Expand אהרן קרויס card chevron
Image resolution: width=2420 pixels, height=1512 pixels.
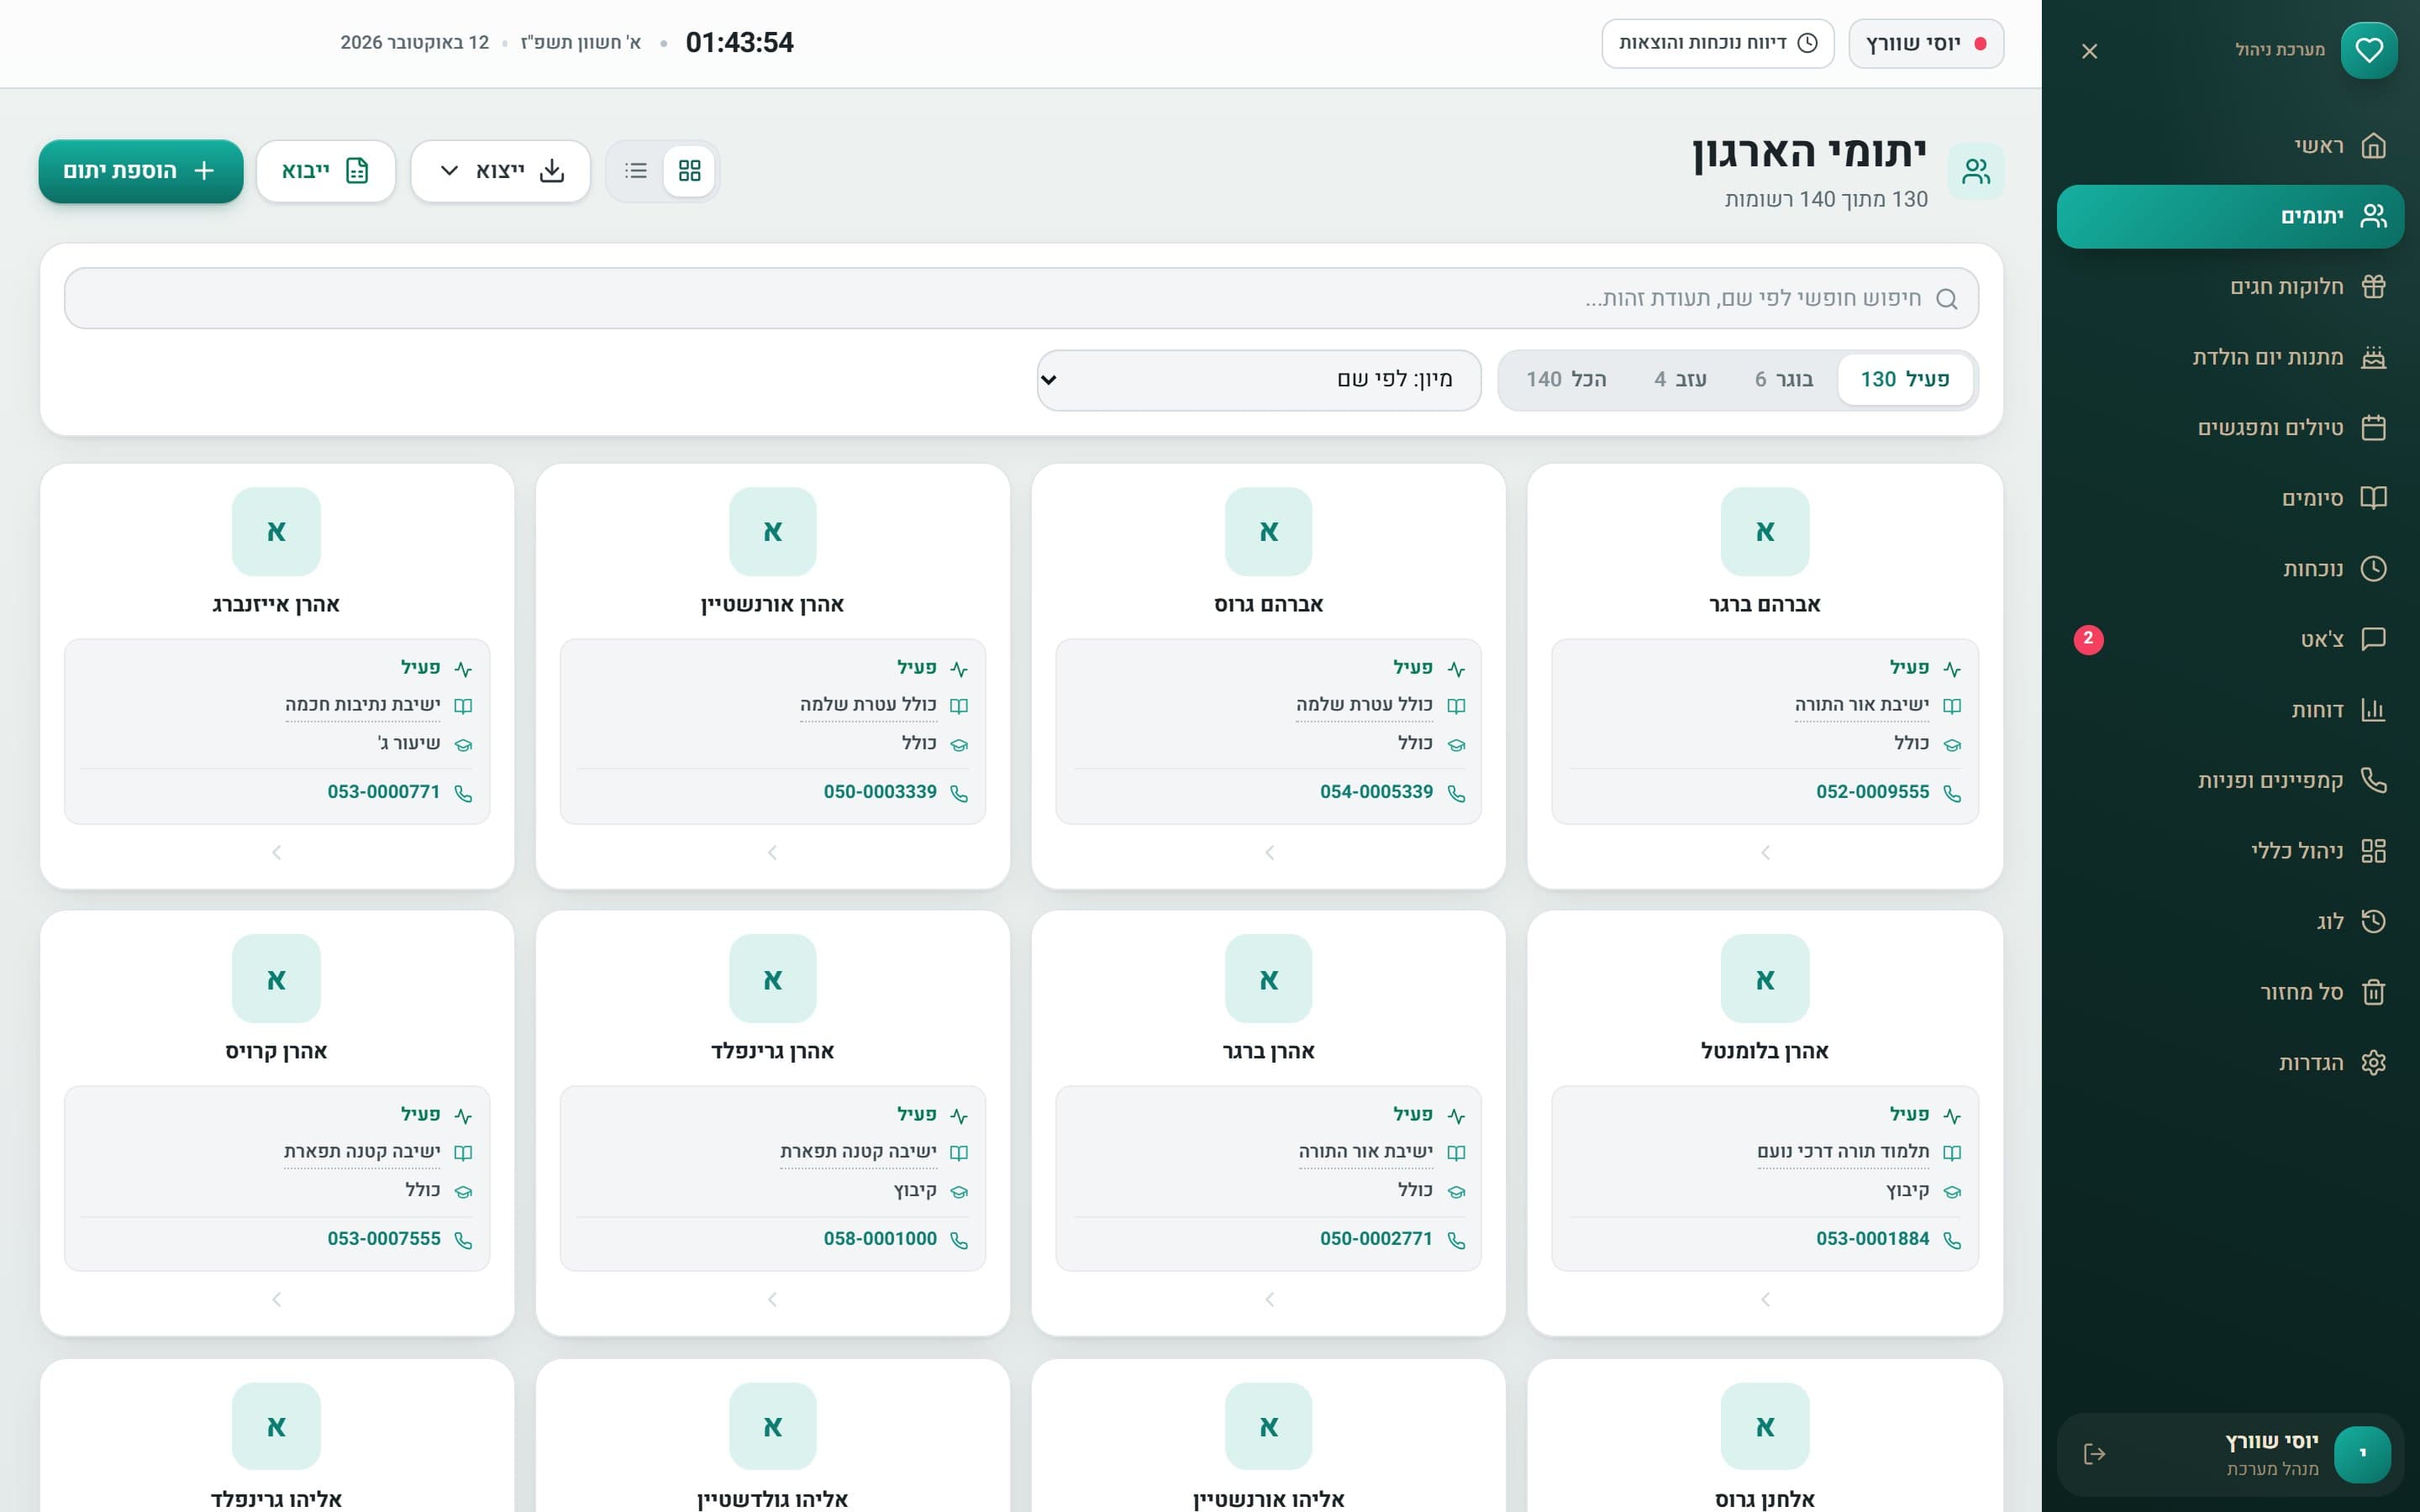[277, 1299]
